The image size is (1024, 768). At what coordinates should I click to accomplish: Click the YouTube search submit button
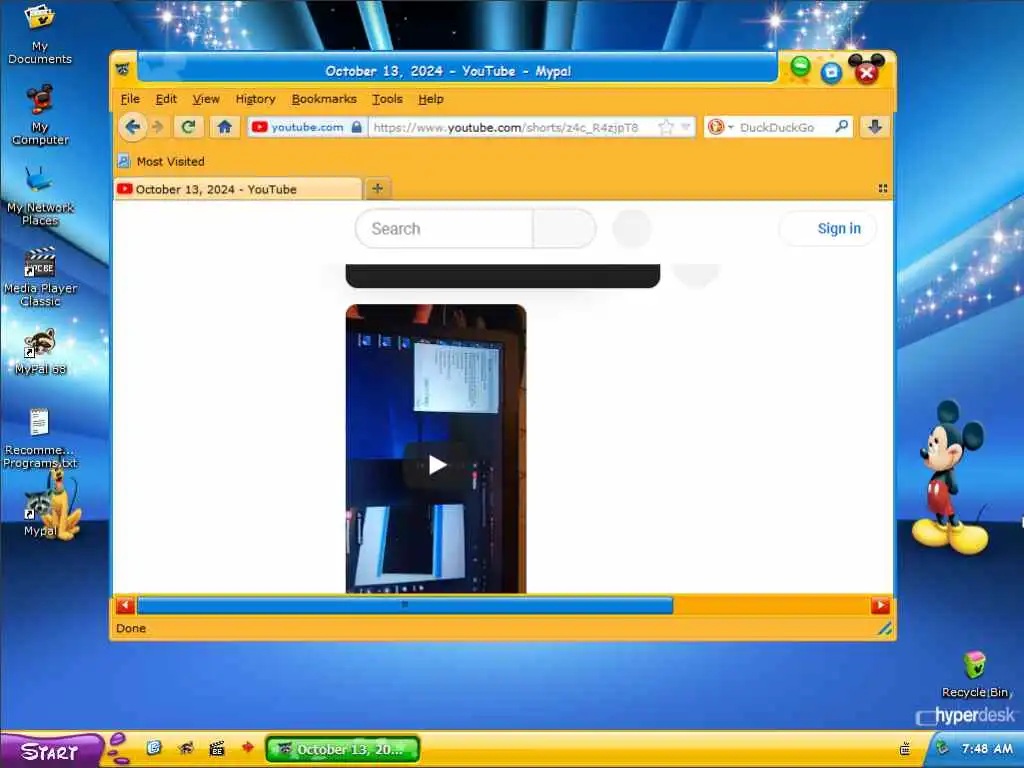click(x=564, y=229)
